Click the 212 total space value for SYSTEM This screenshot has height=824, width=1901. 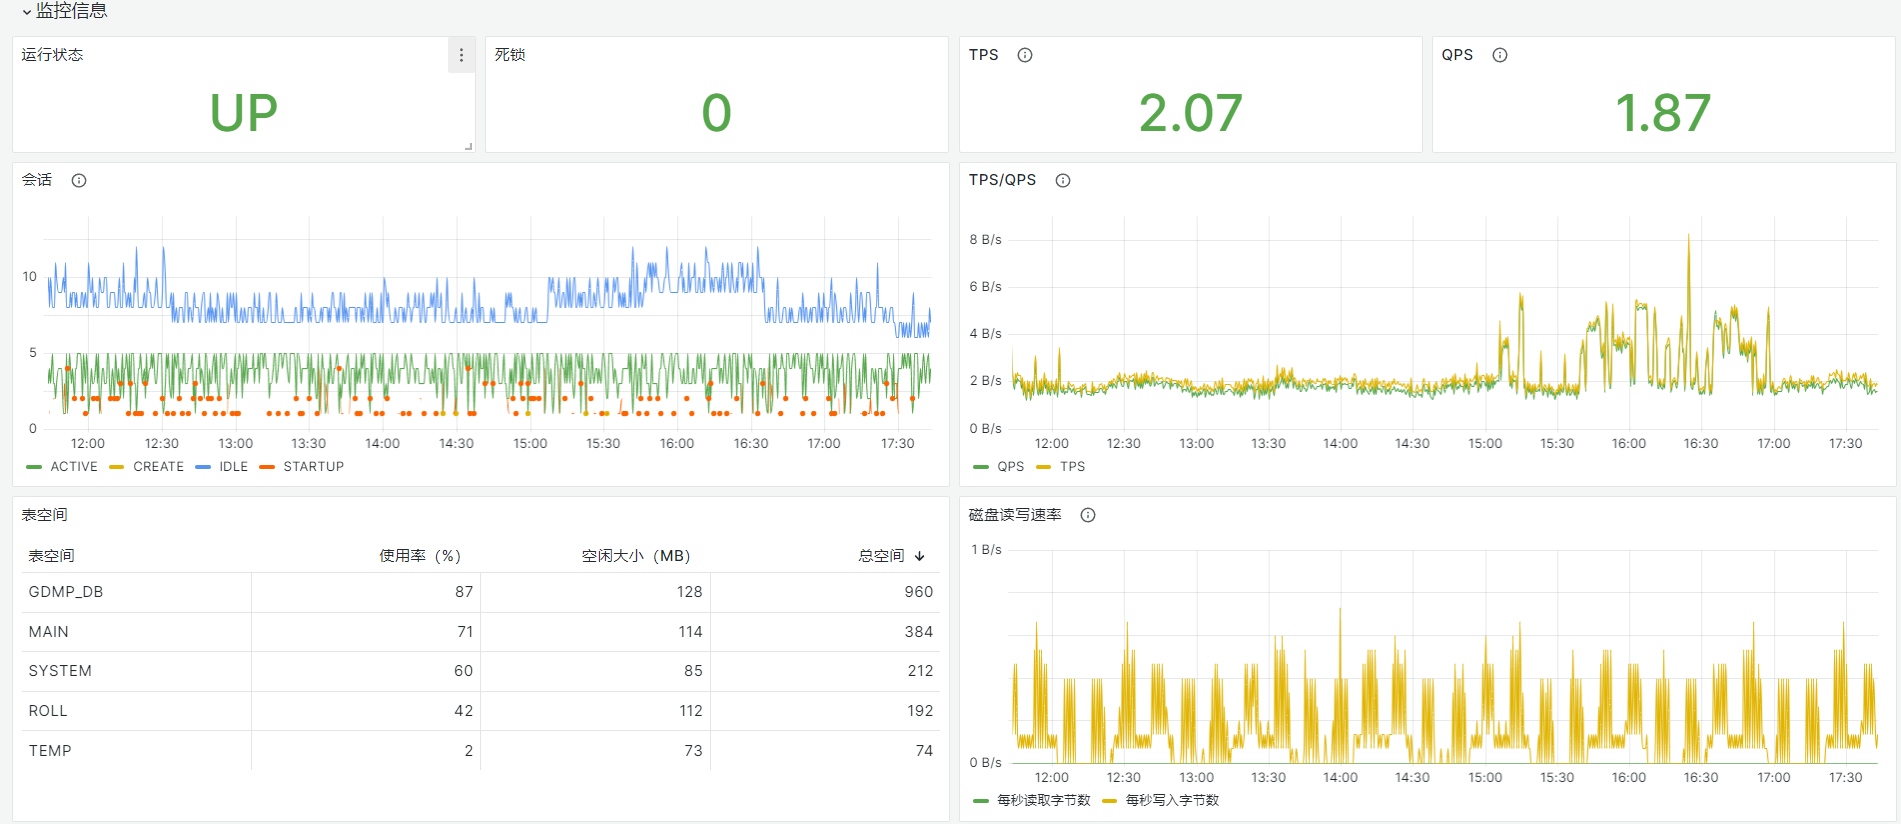[920, 671]
